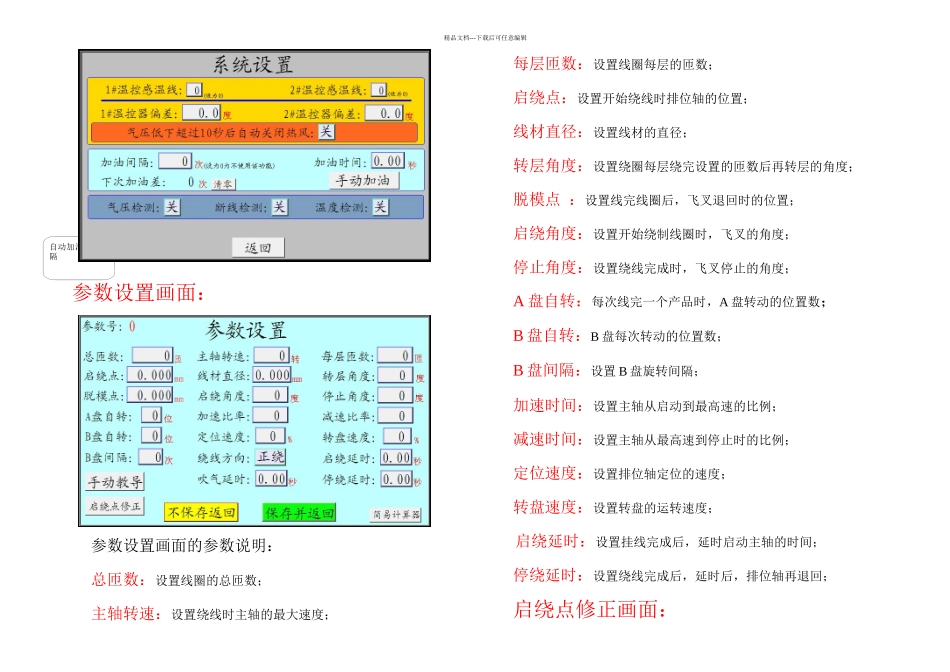Click the 手动教导 button
This screenshot has height=672, width=950.
pyautogui.click(x=115, y=482)
